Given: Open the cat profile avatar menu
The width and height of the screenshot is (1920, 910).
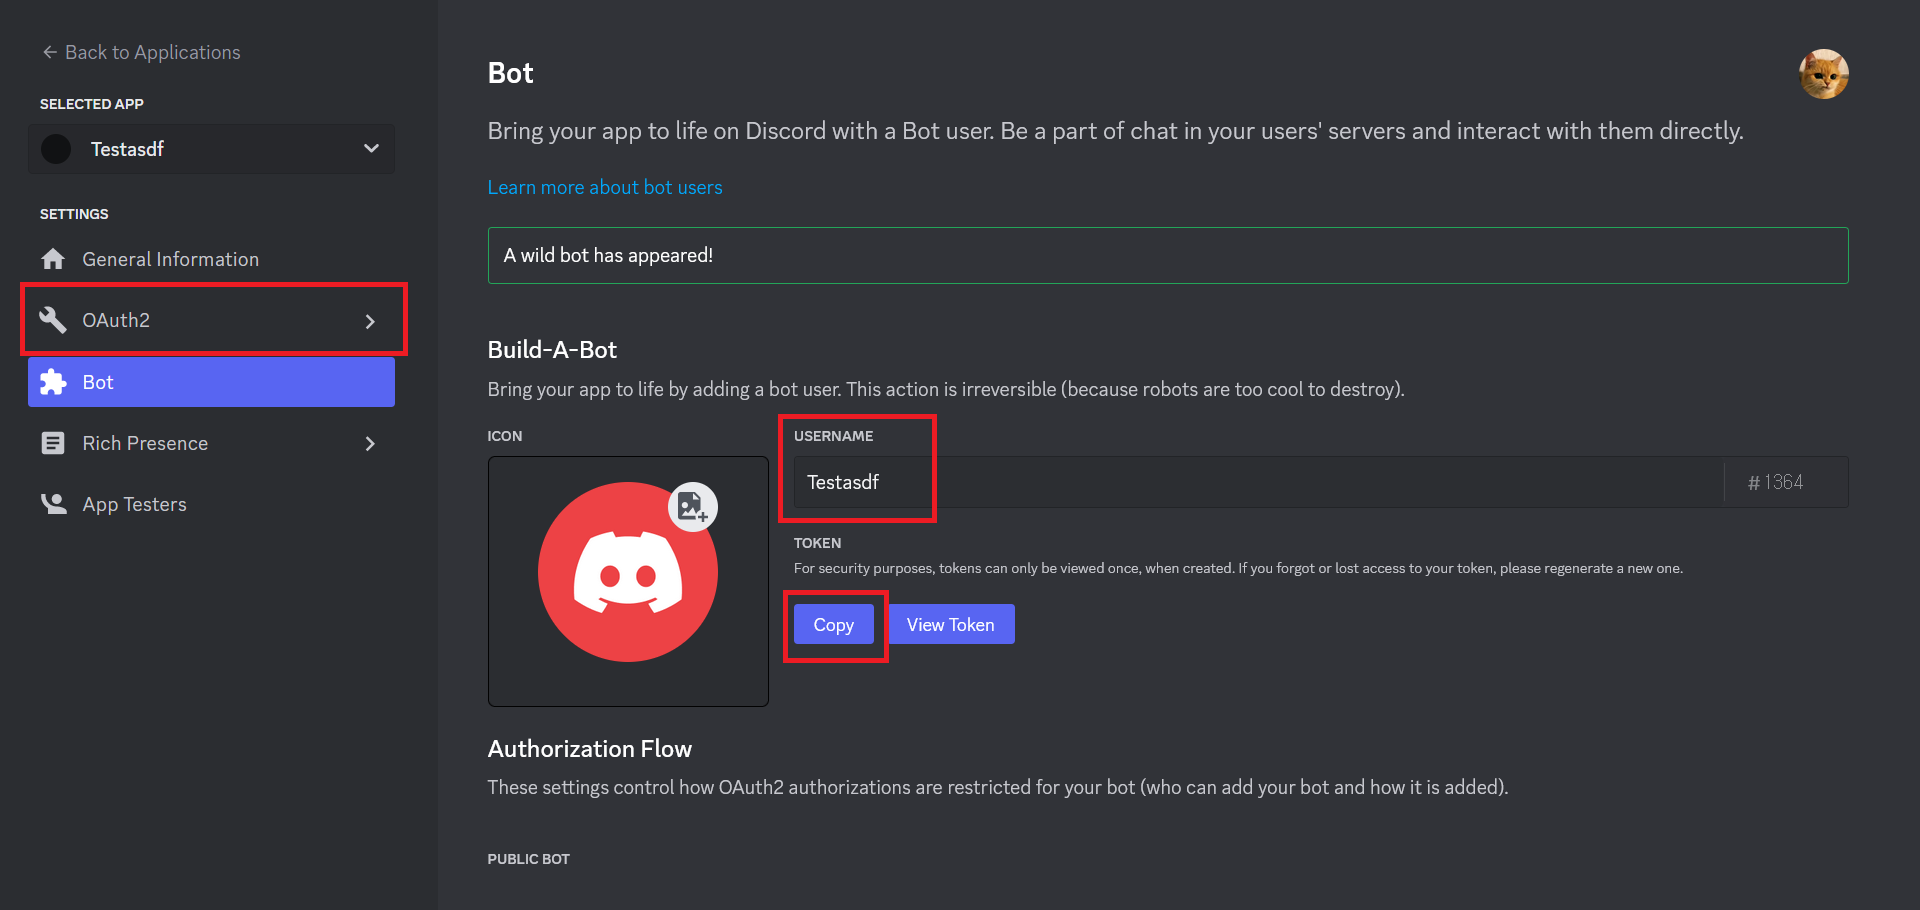Looking at the screenshot, I should coord(1824,74).
